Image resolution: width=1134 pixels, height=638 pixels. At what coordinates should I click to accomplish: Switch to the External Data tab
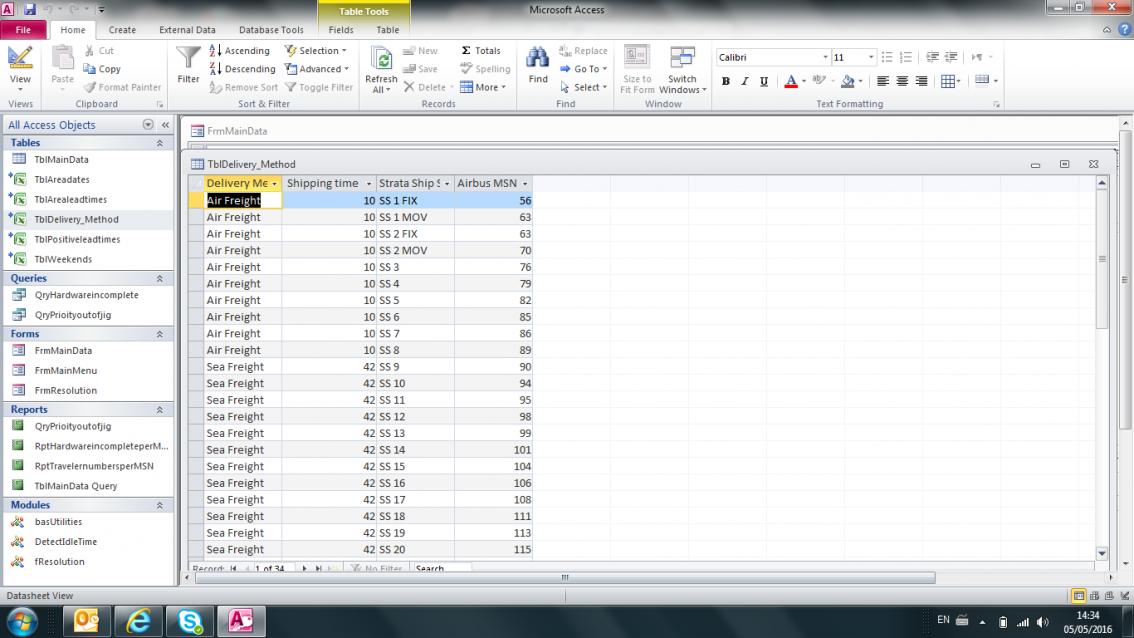(x=187, y=30)
